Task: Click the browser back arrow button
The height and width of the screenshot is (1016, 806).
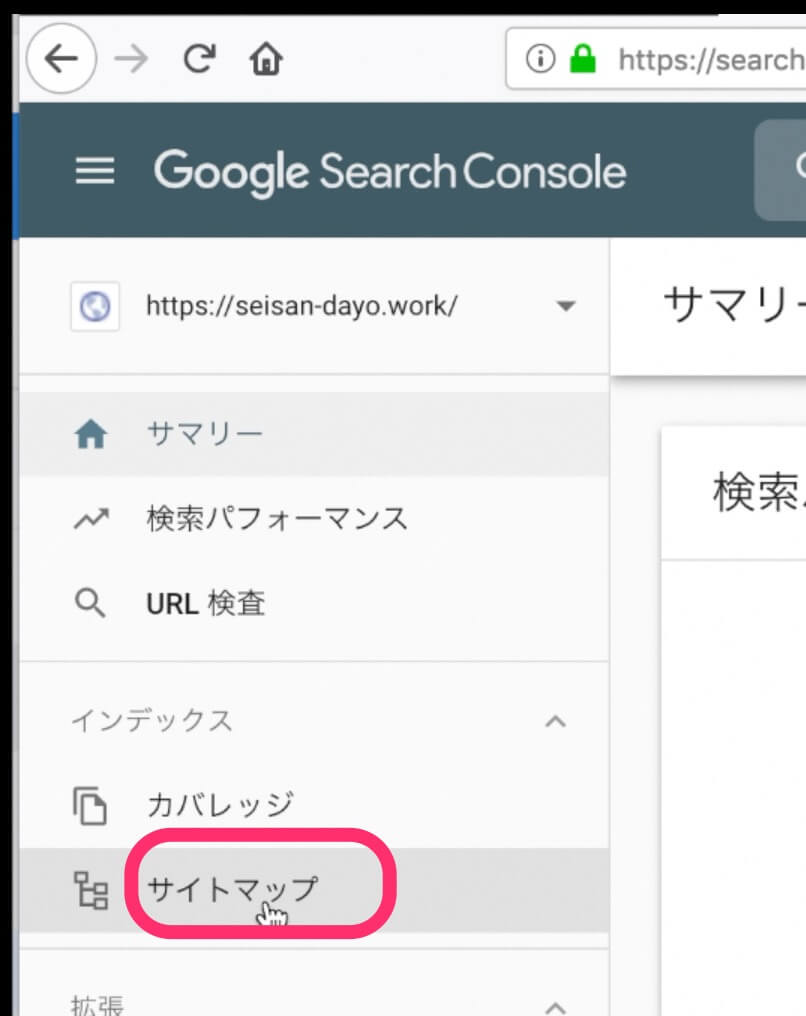Action: [x=61, y=60]
